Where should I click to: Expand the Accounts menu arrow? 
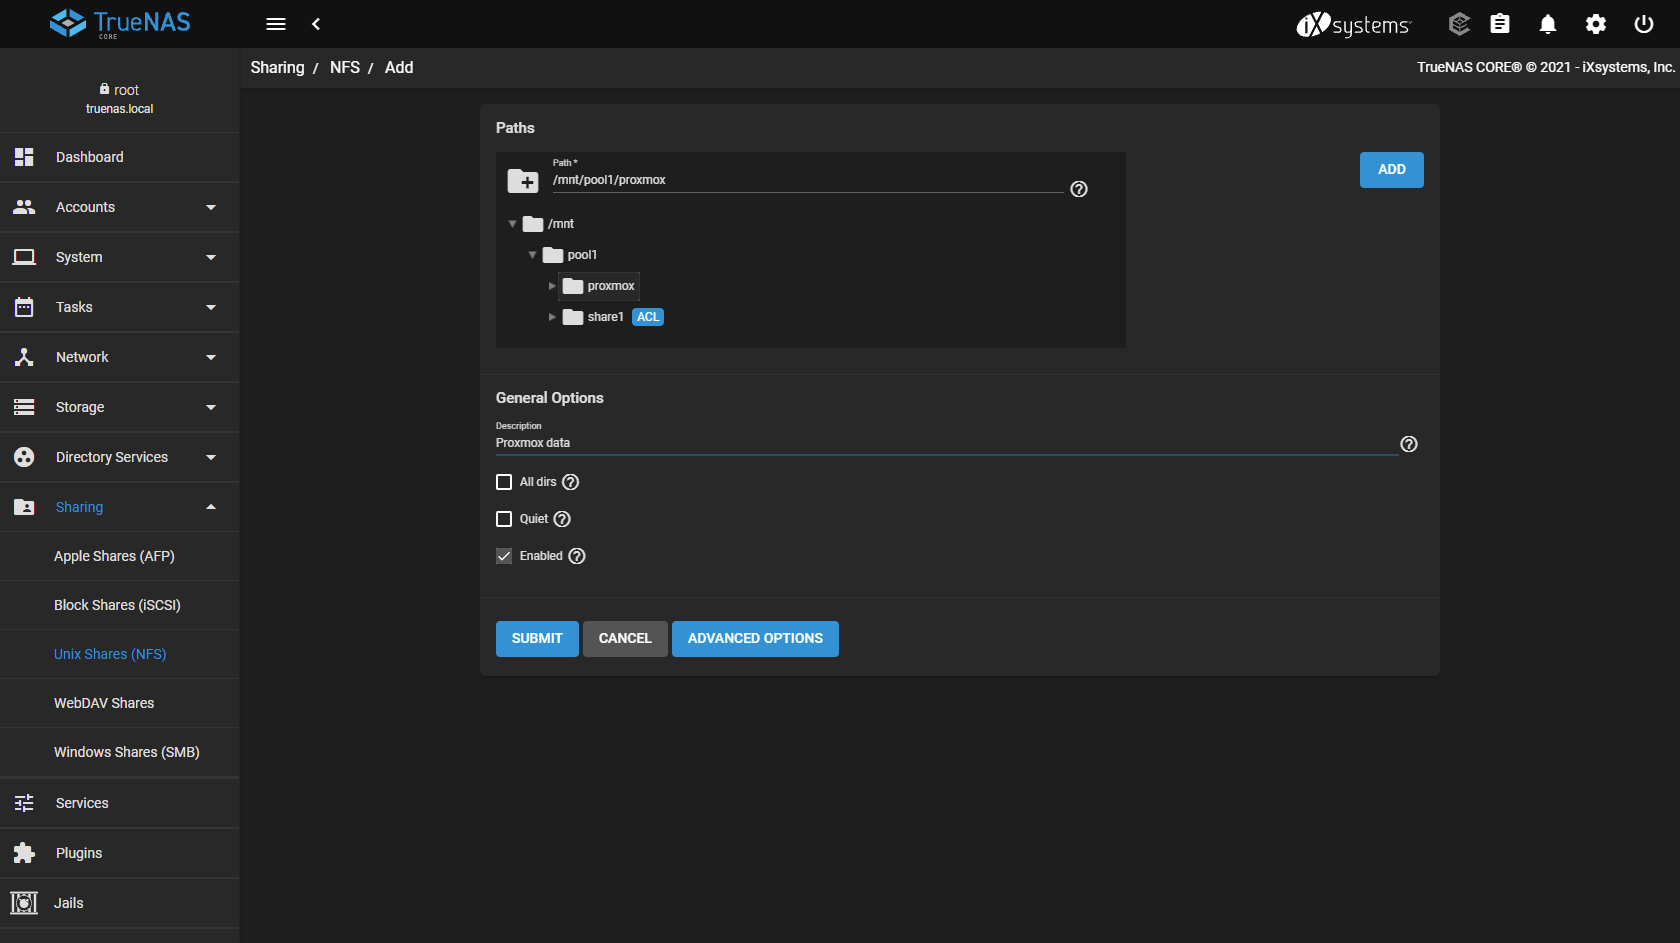pos(211,207)
